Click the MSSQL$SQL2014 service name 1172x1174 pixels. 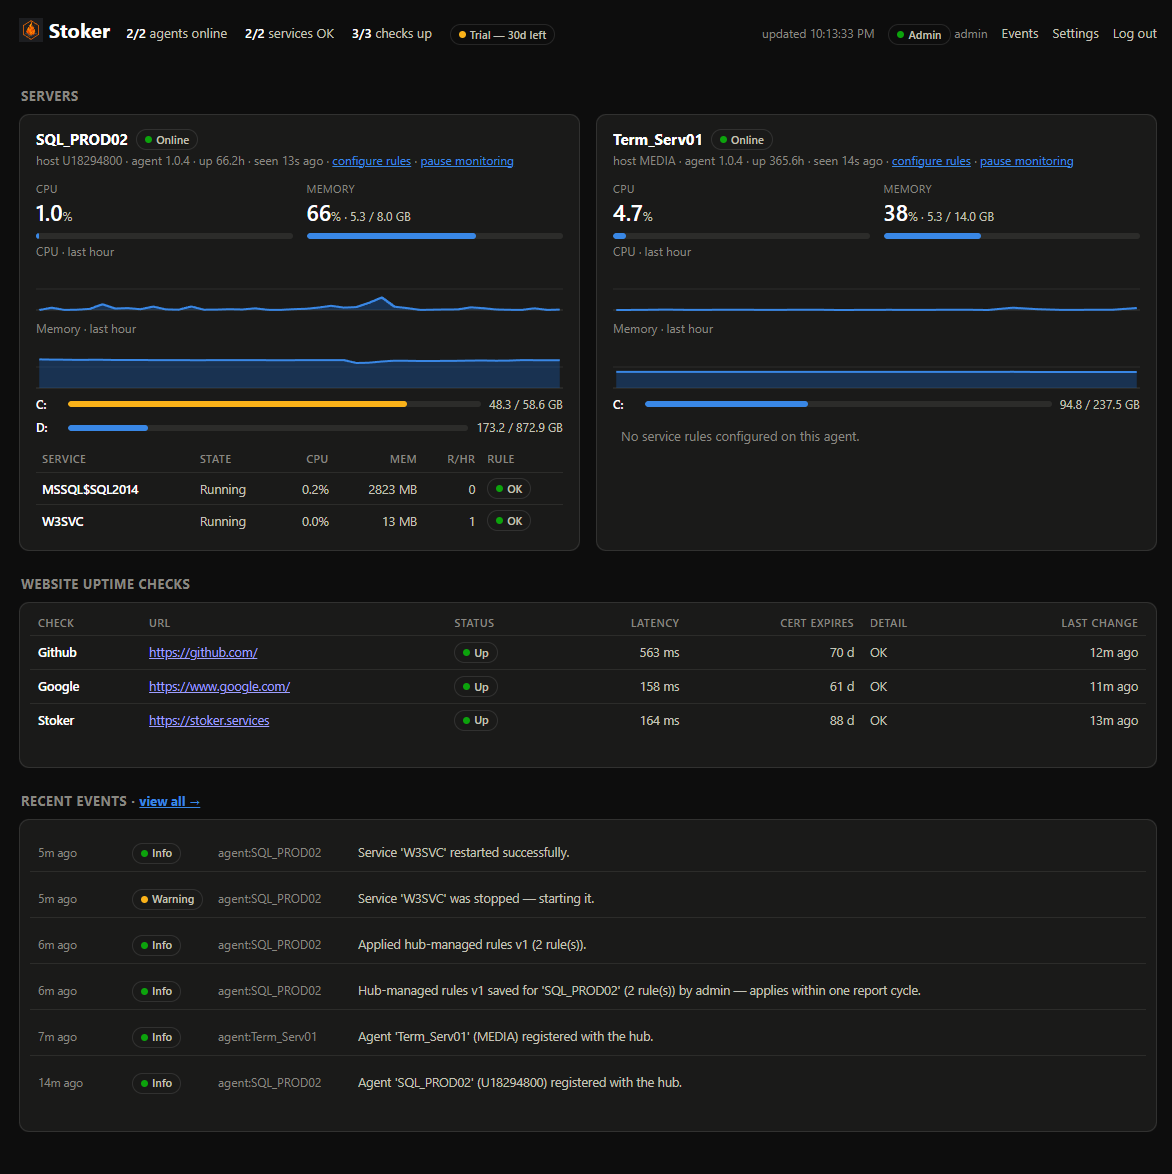90,490
